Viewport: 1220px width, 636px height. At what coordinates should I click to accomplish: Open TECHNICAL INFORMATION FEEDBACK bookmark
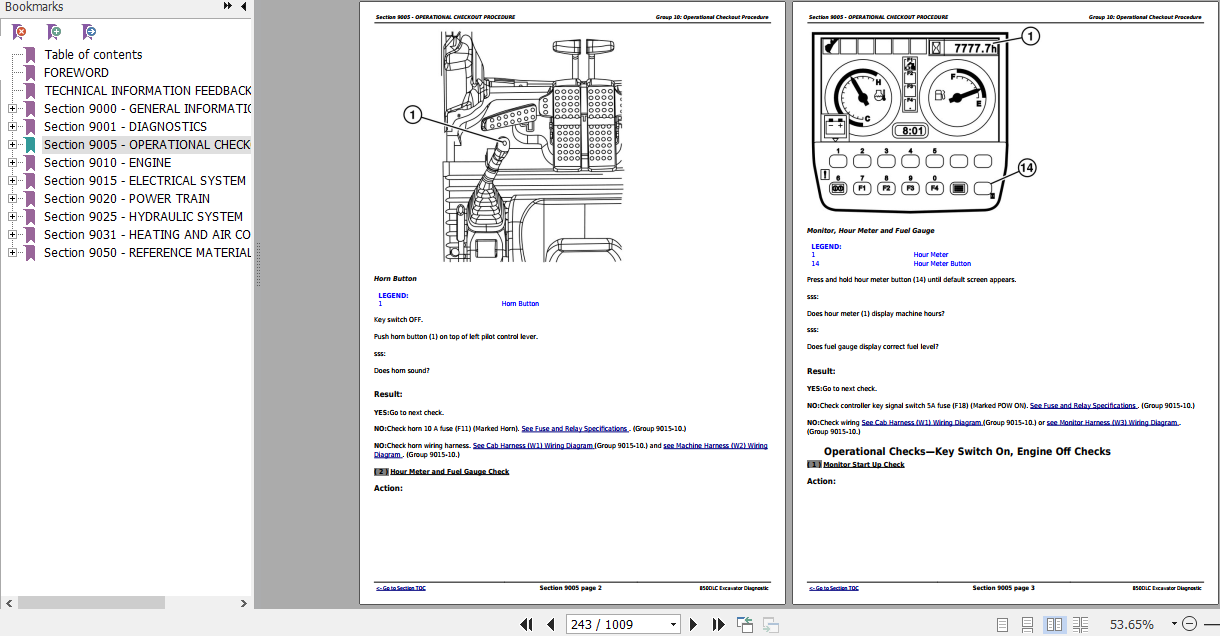(x=147, y=91)
